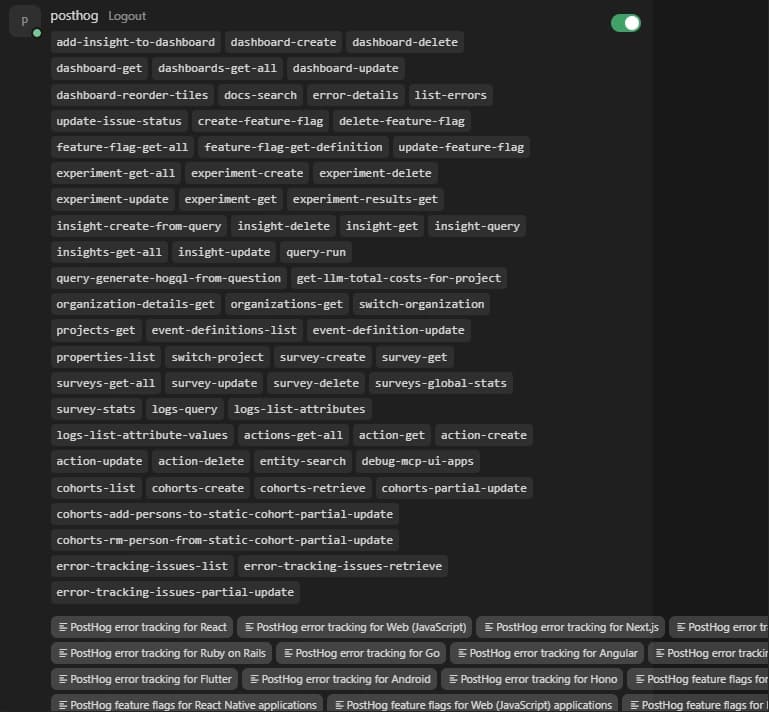The width and height of the screenshot is (769, 712).
Task: Click the logs-list-attribute-values chip
Action: pyautogui.click(x=142, y=435)
